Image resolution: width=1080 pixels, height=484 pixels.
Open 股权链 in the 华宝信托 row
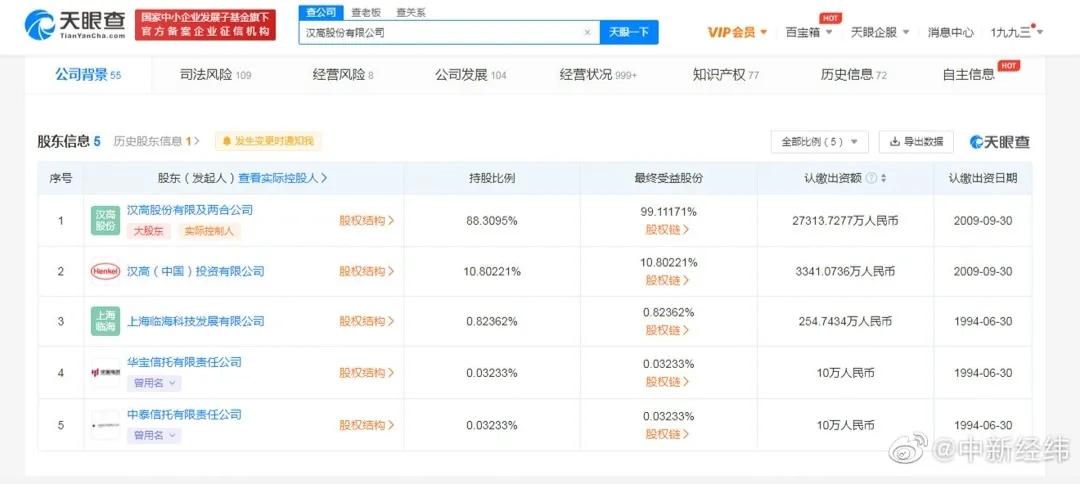667,381
